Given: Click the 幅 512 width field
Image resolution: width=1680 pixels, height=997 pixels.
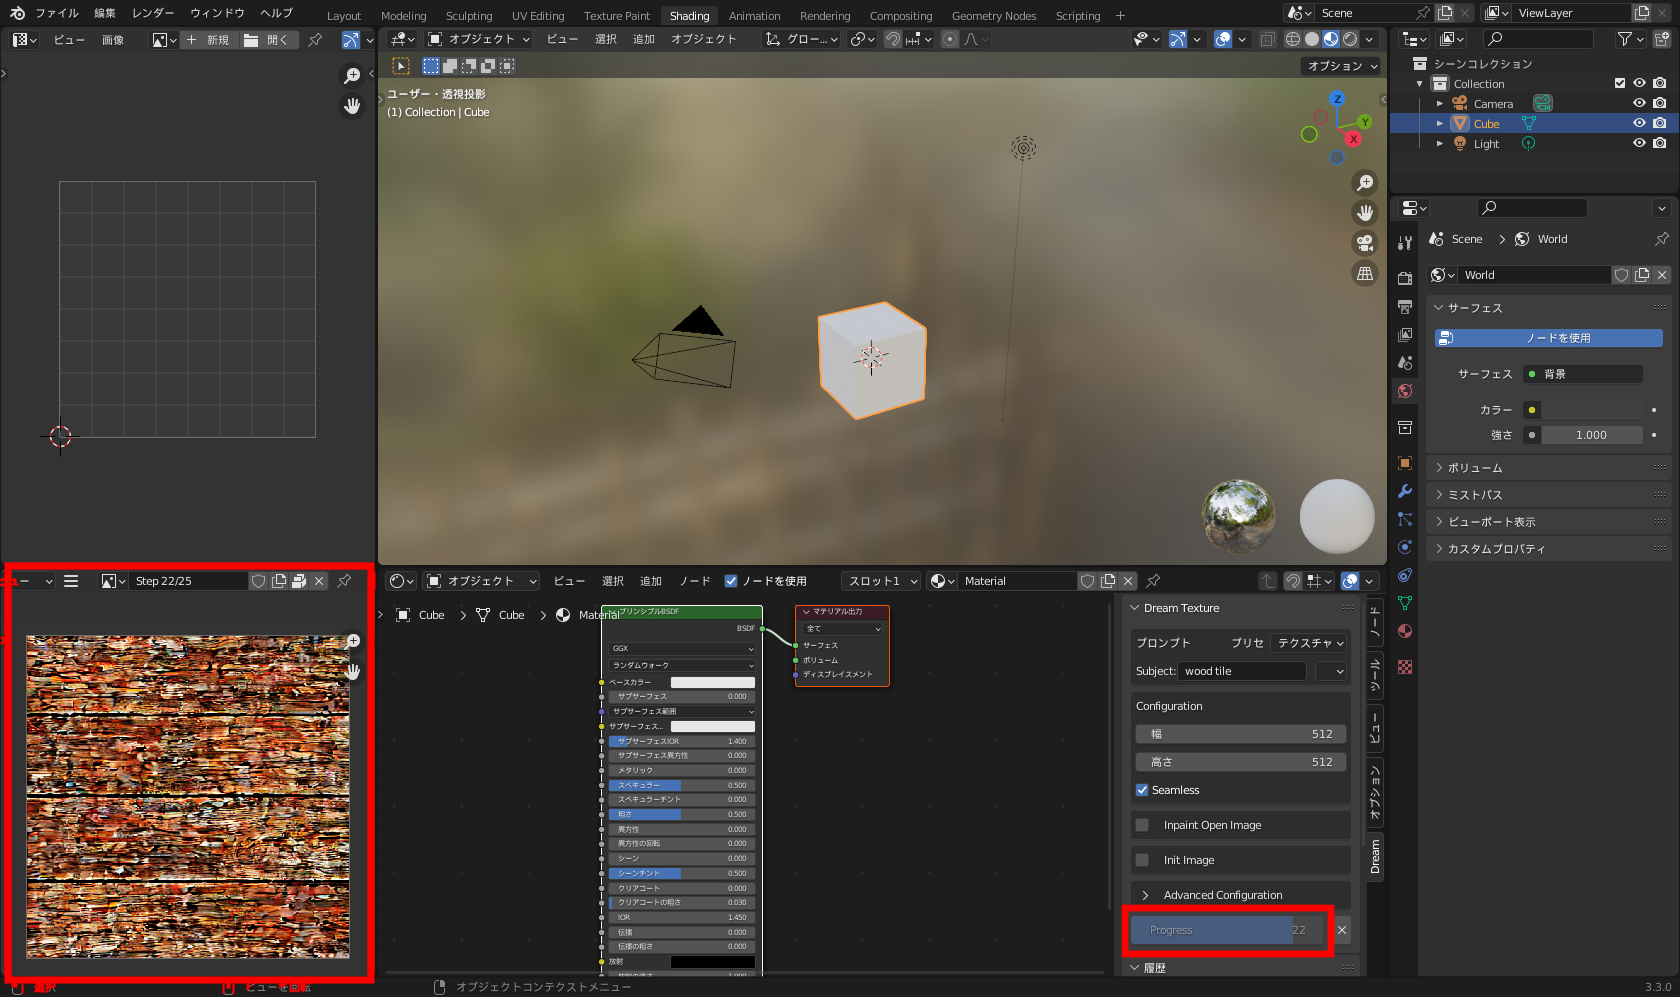Looking at the screenshot, I should (1241, 734).
